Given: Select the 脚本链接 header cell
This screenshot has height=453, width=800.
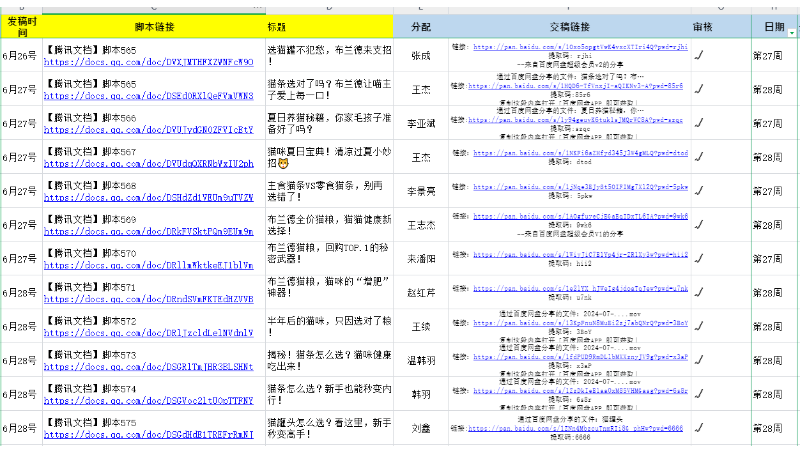Looking at the screenshot, I should click(x=154, y=27).
